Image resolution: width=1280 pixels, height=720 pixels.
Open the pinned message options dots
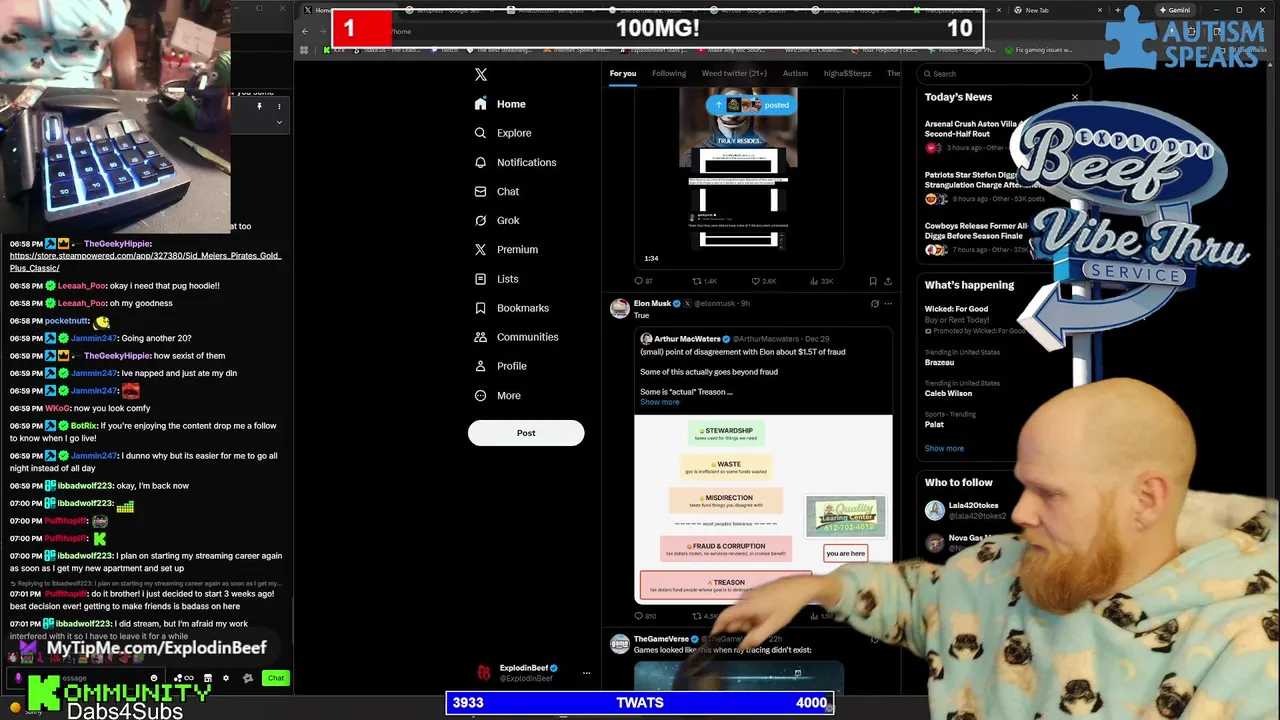(279, 106)
